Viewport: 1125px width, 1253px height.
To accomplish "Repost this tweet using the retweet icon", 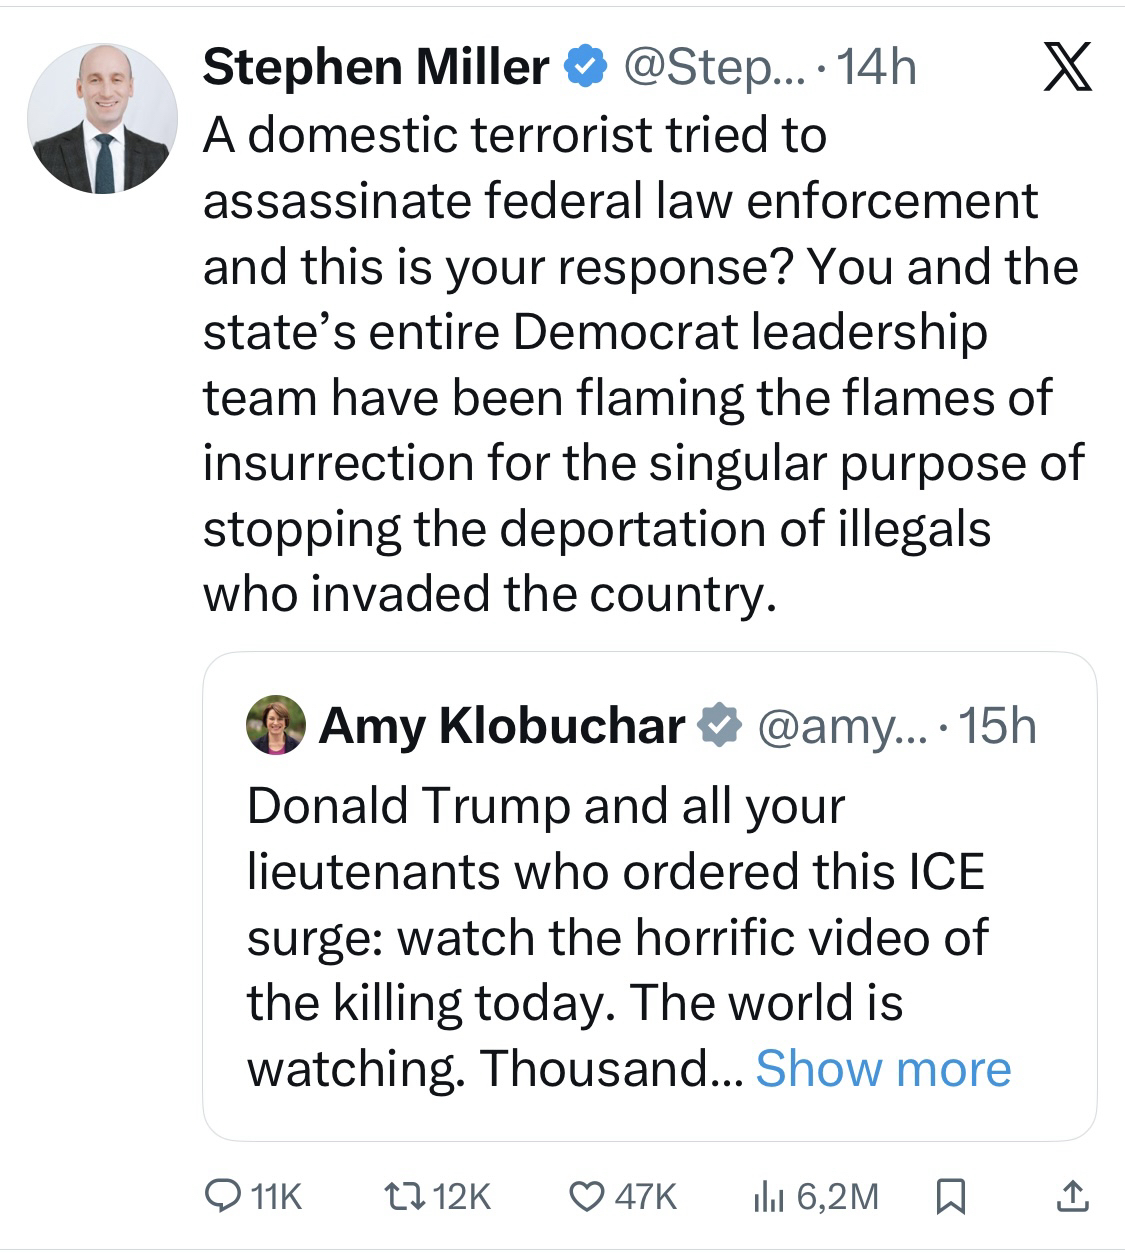I will tap(406, 1195).
